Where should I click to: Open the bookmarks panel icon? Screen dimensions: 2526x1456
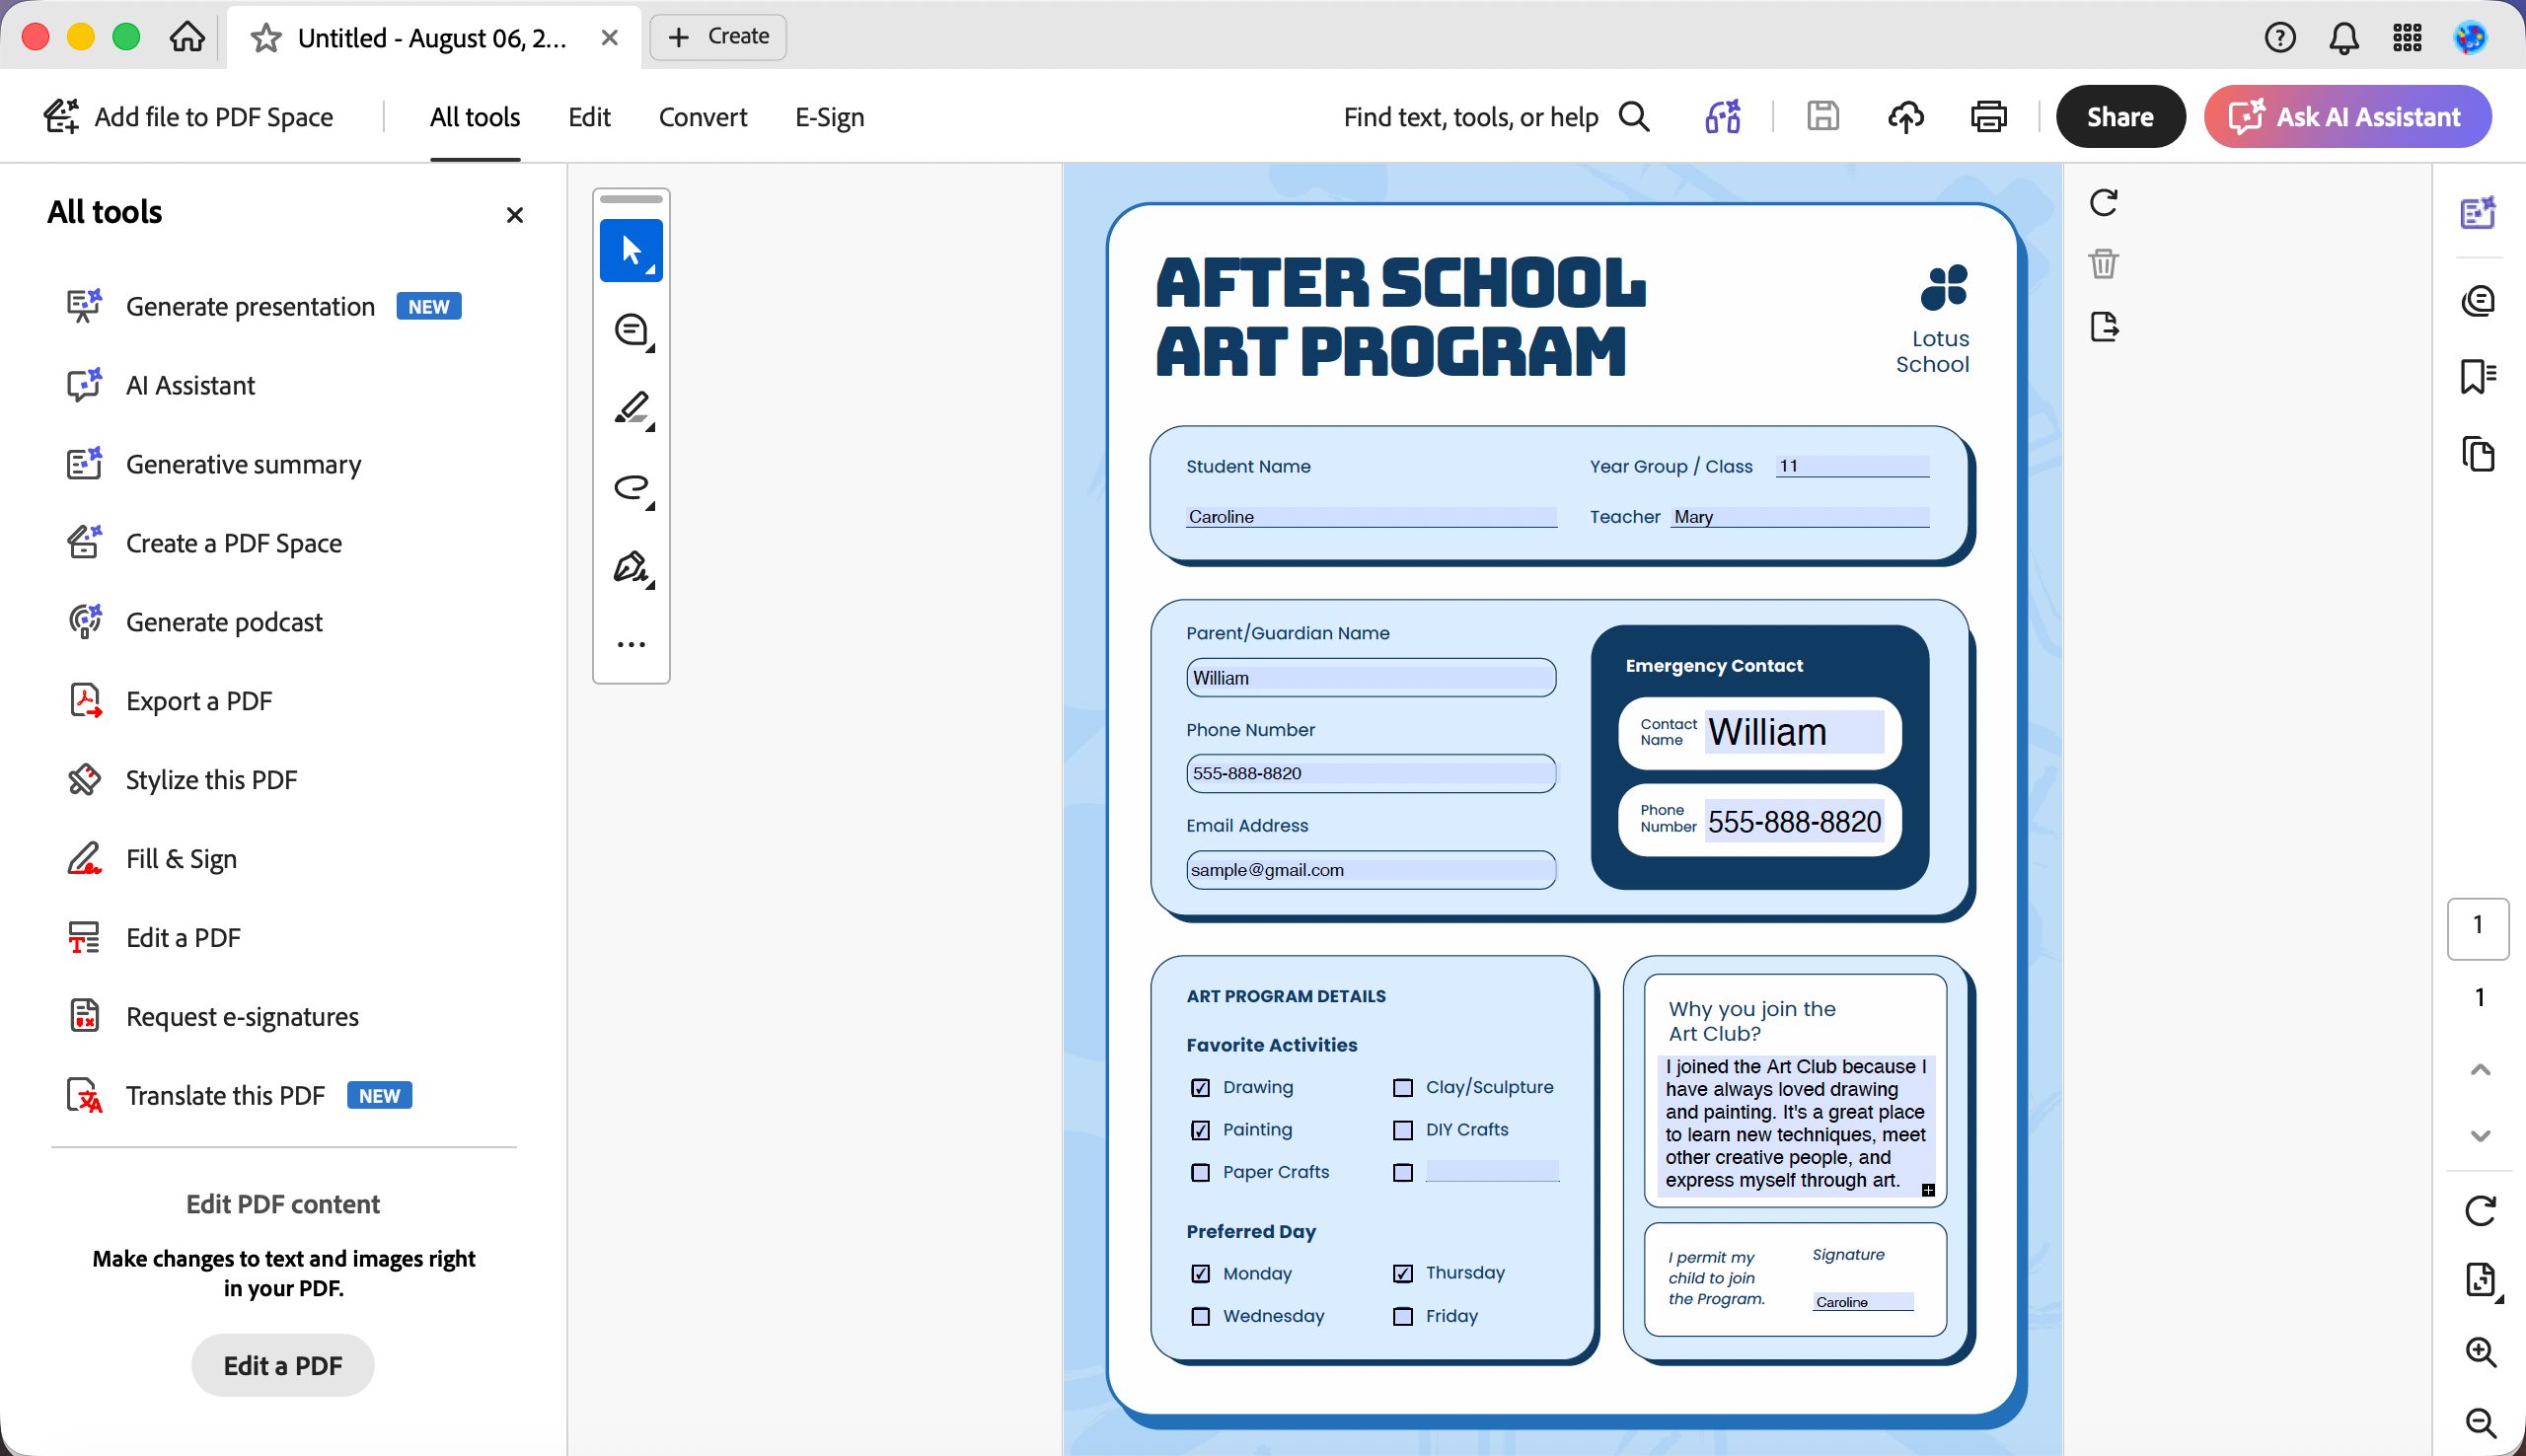tap(2478, 377)
